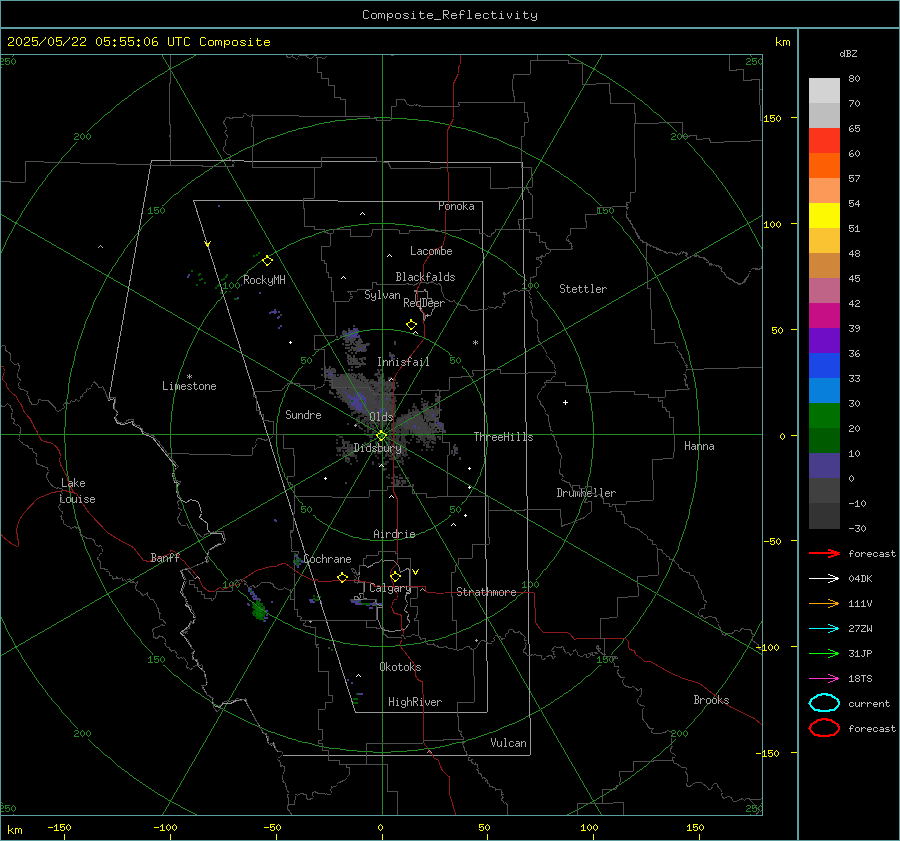Pick the cyan 27ZW arrow in legend

coord(824,629)
